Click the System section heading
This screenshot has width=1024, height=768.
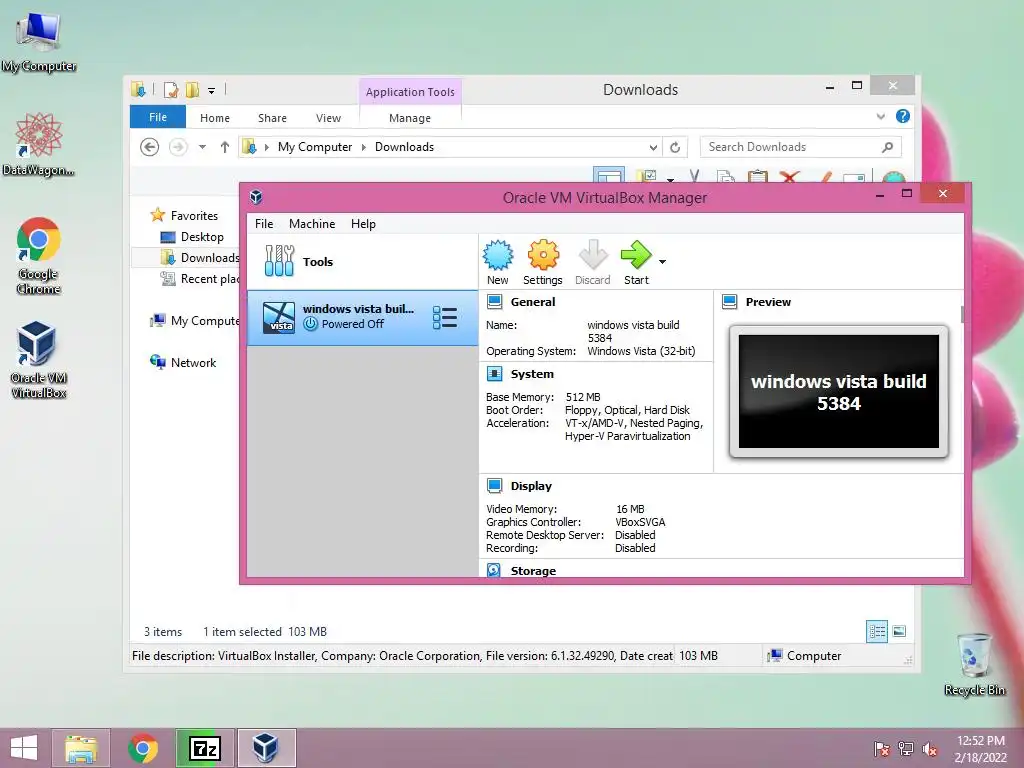coord(532,374)
